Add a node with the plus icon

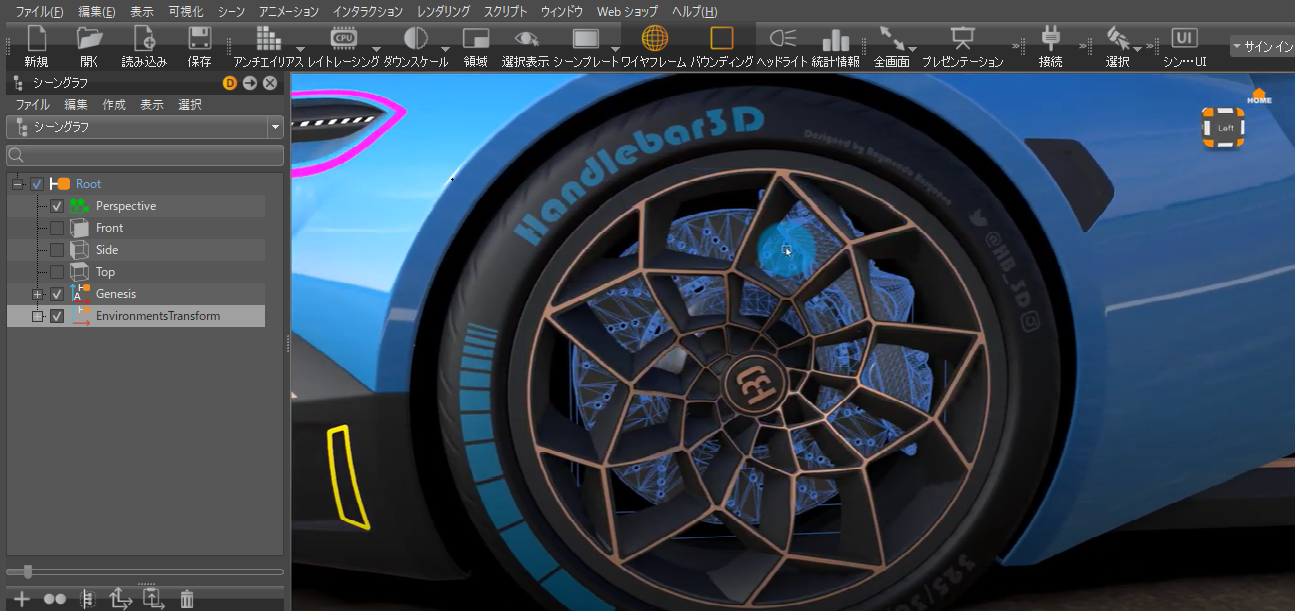point(21,598)
